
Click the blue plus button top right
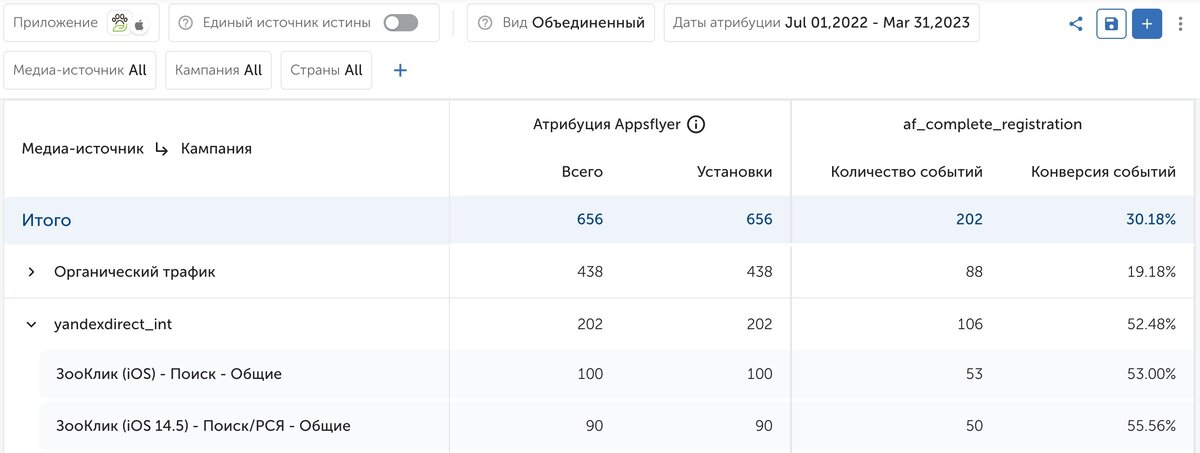tap(1147, 23)
